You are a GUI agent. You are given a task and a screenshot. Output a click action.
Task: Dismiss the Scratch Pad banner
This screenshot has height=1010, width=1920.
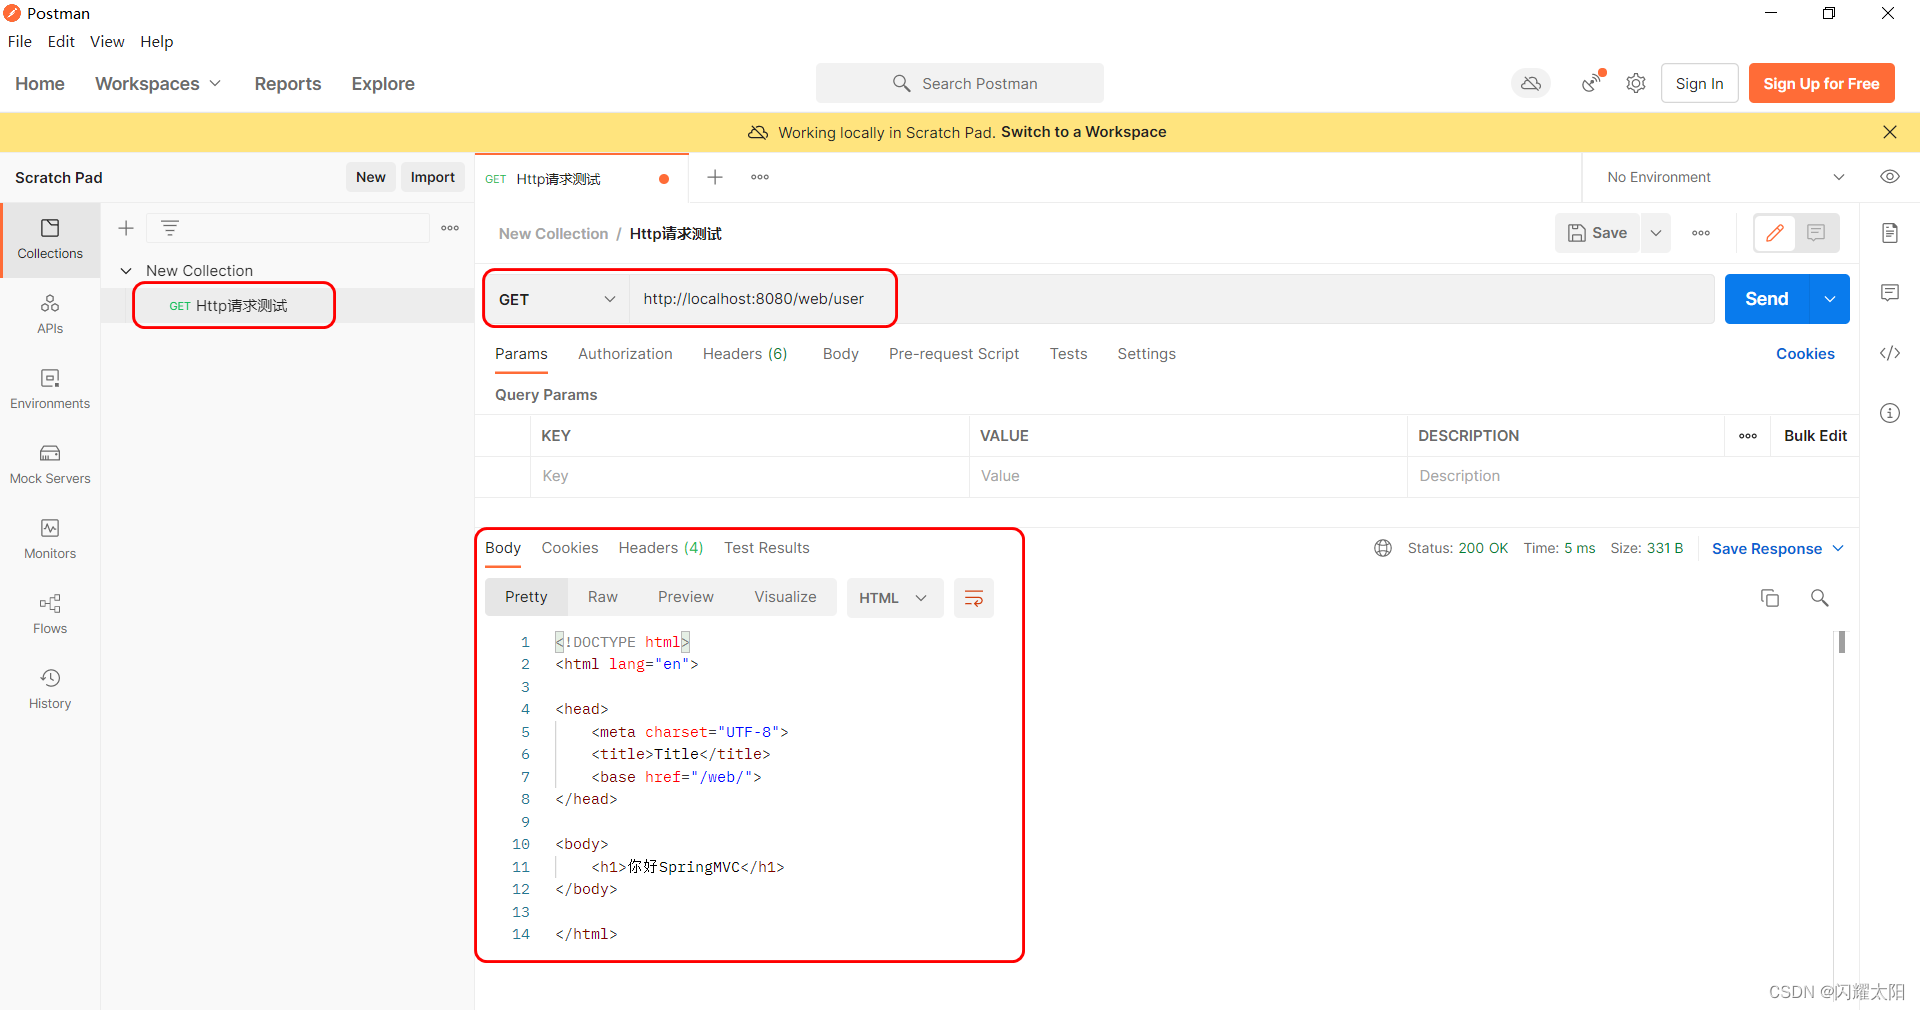pyautogui.click(x=1890, y=132)
